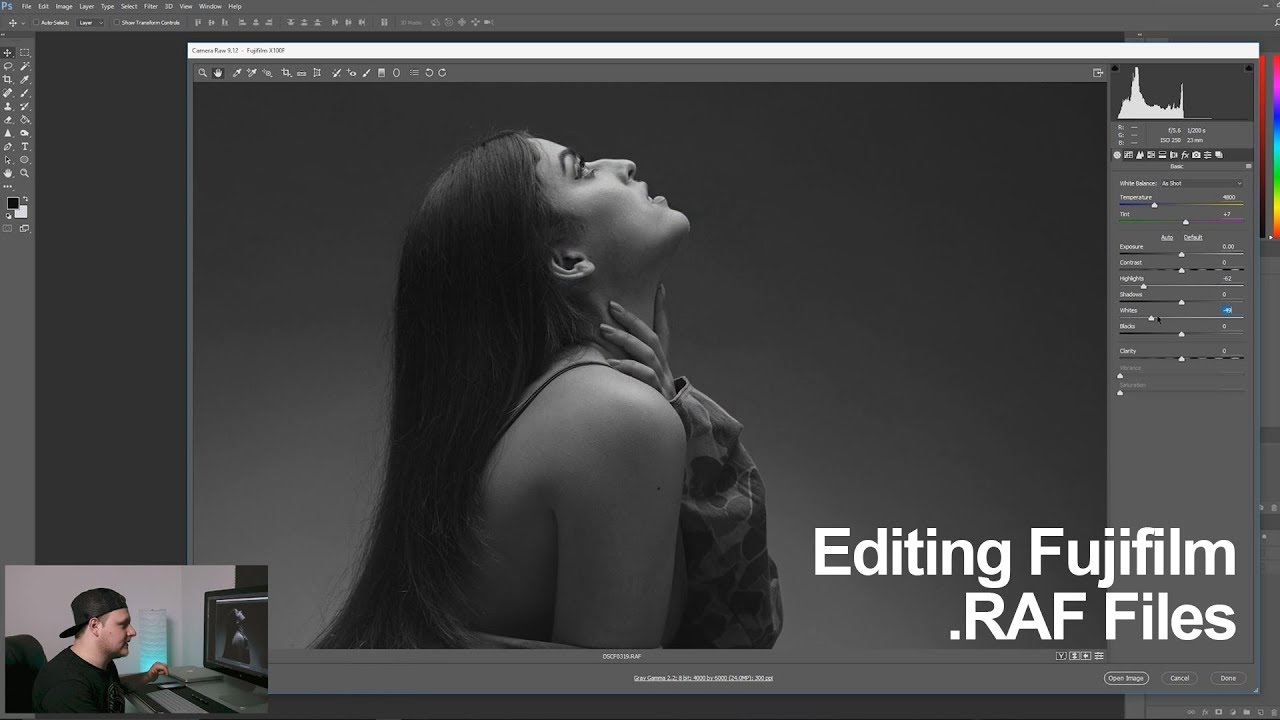Click the Cancel button
Viewport: 1280px width, 720px height.
(1180, 678)
